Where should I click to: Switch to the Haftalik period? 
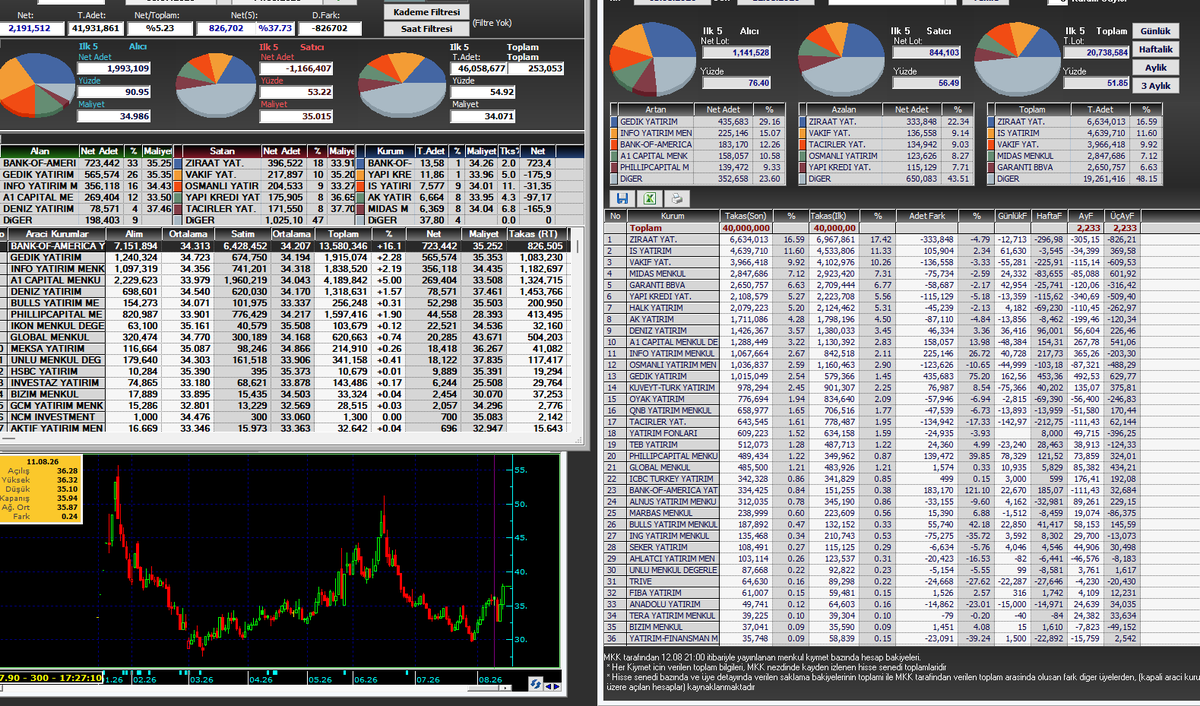point(1156,49)
